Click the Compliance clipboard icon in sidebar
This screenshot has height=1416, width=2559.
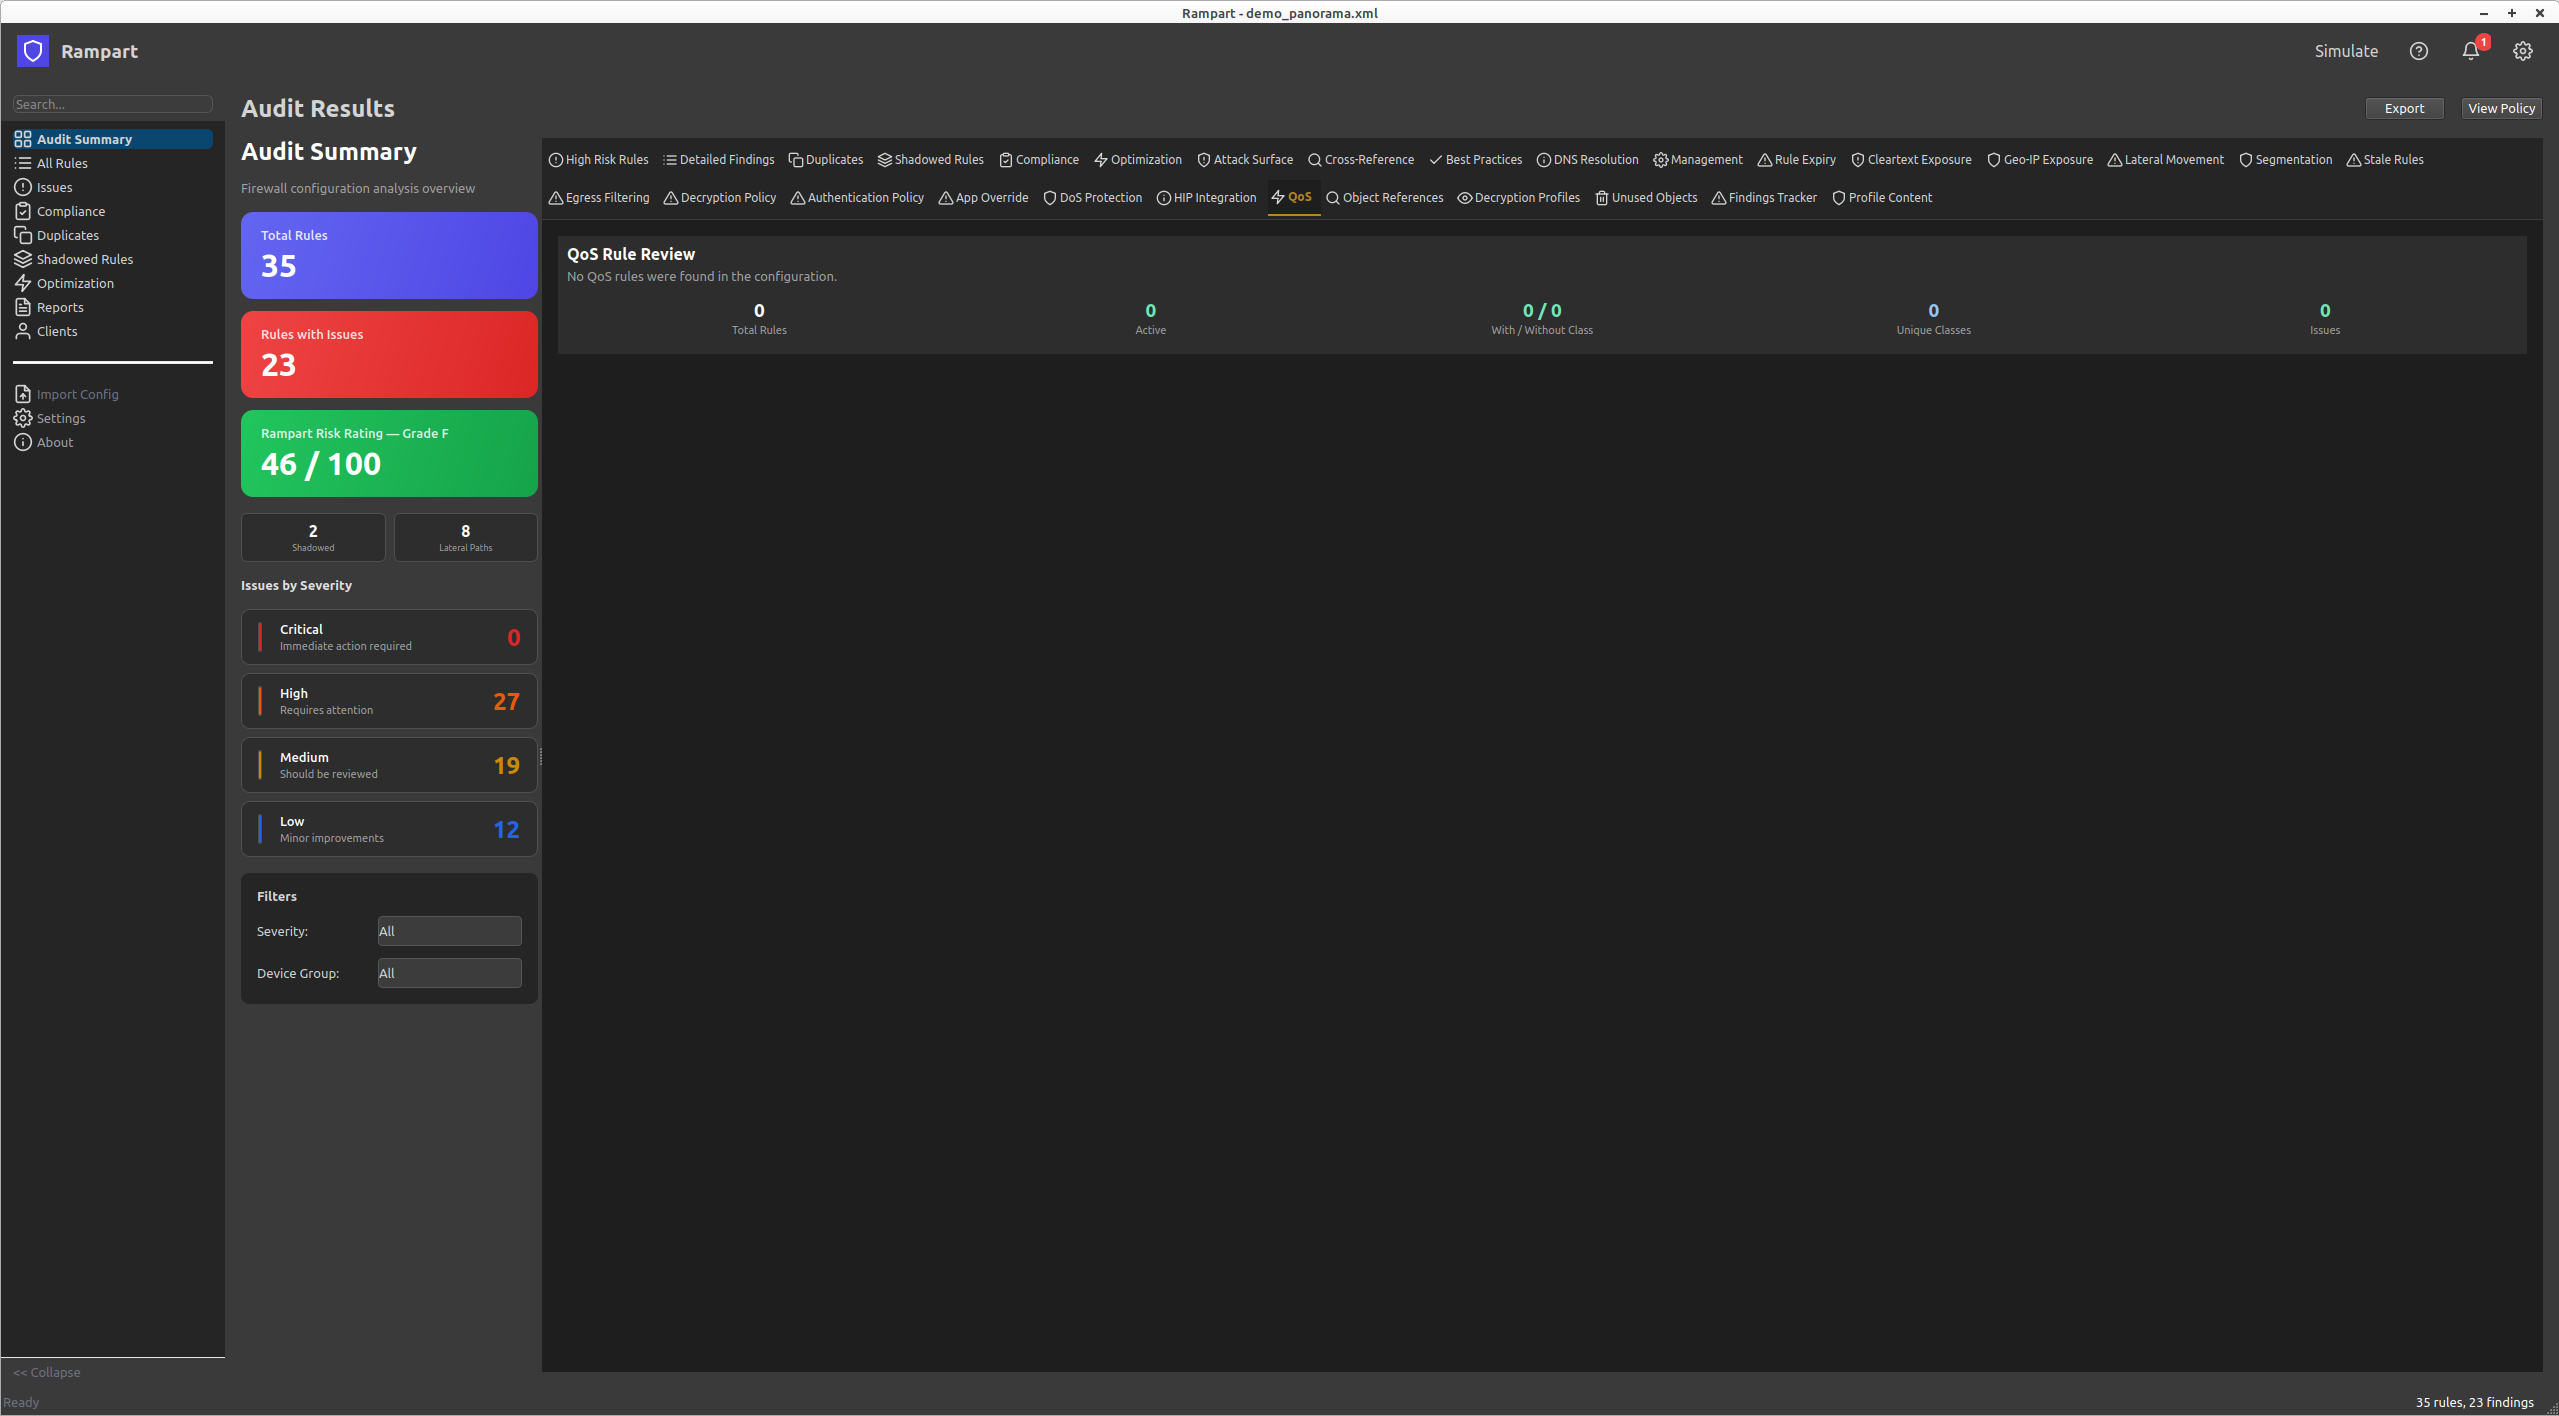click(23, 211)
